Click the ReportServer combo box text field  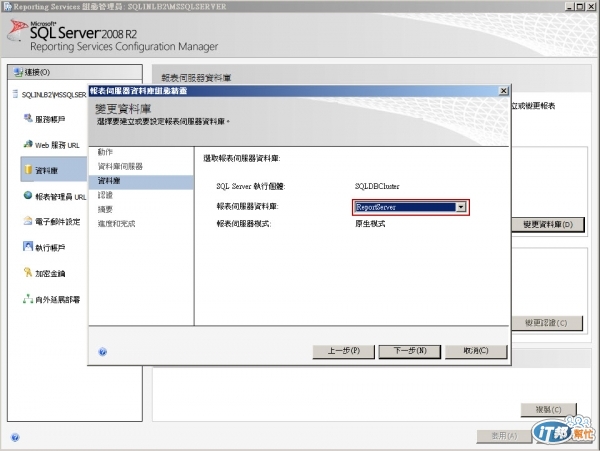point(405,207)
